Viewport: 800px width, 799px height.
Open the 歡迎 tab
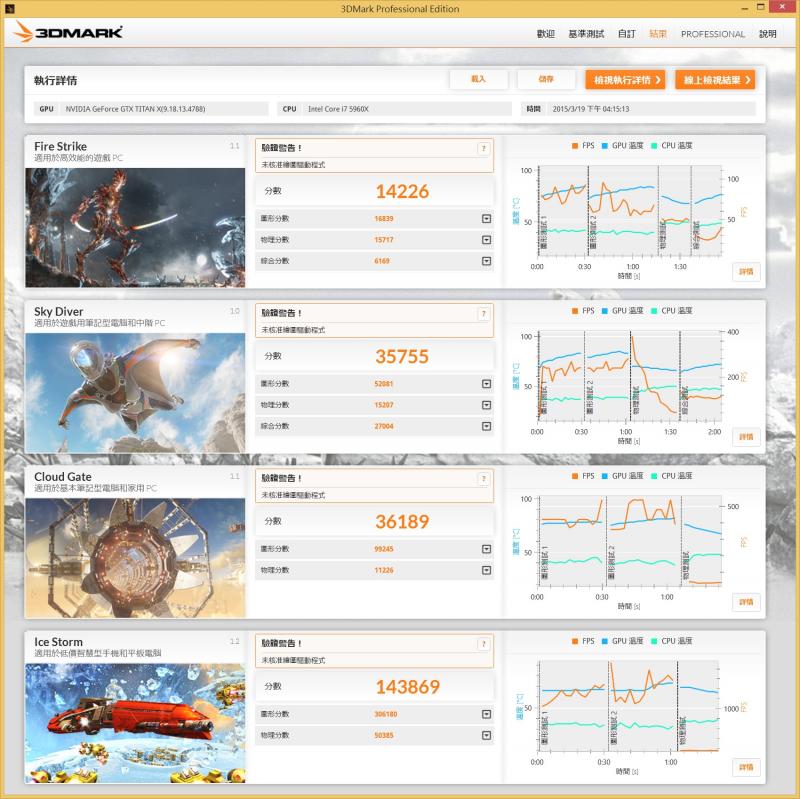tap(545, 34)
